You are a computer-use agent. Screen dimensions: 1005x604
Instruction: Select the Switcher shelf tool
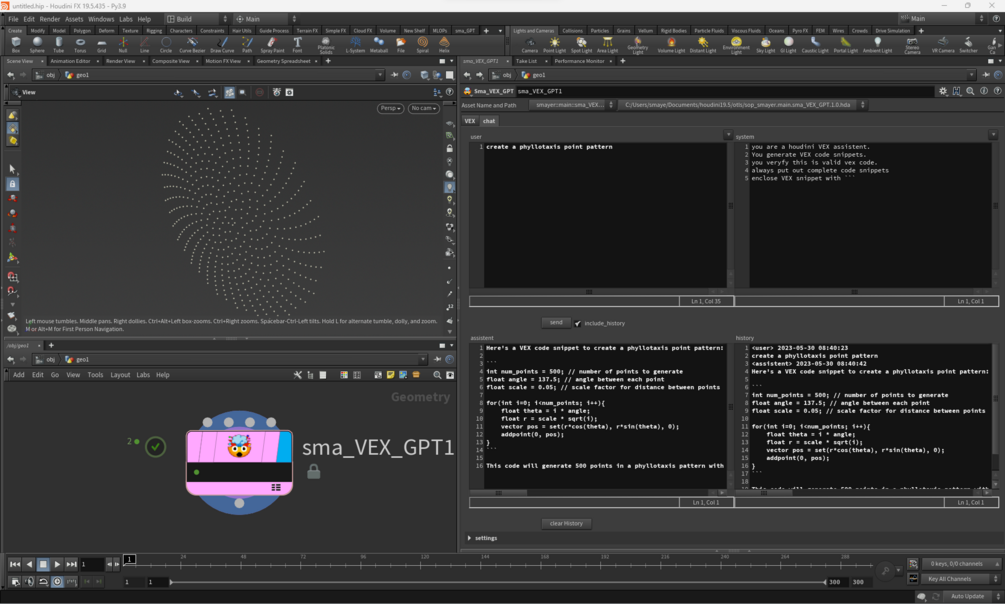tap(968, 45)
